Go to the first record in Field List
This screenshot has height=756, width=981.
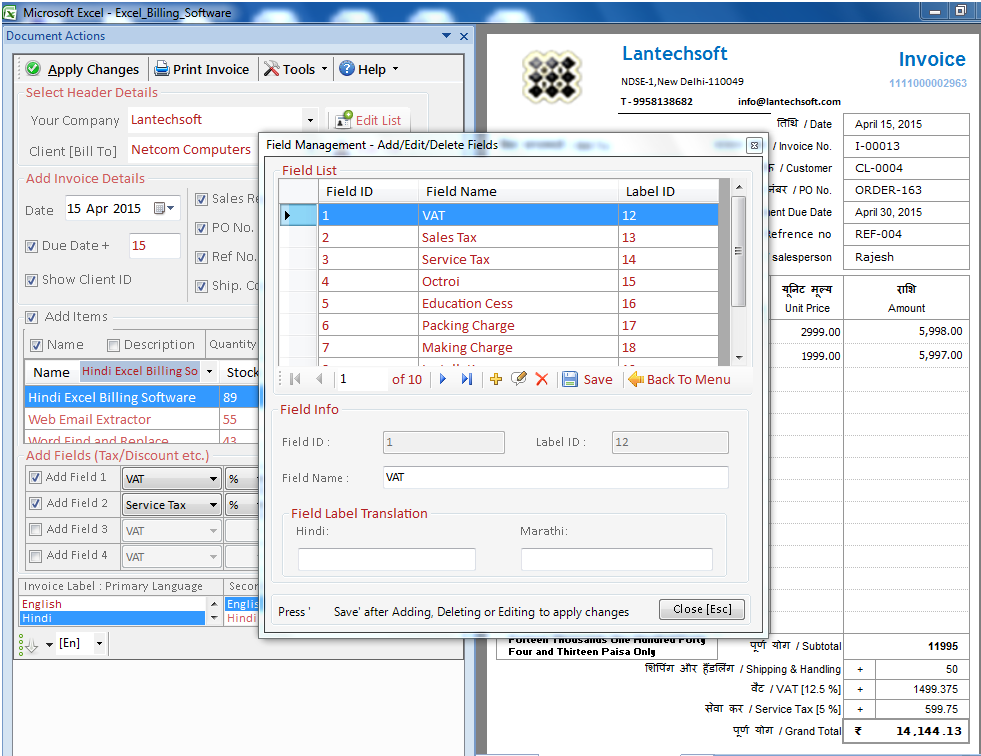[295, 379]
